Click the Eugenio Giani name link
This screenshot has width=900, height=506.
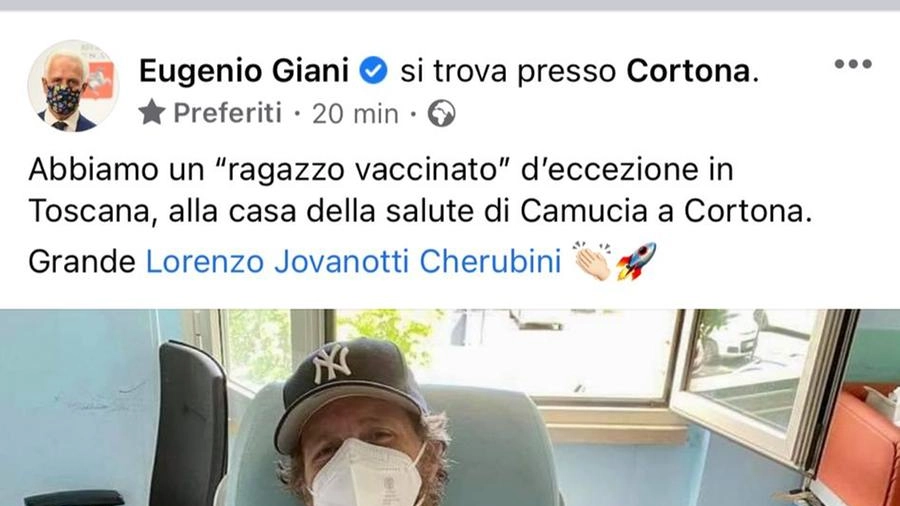[244, 71]
